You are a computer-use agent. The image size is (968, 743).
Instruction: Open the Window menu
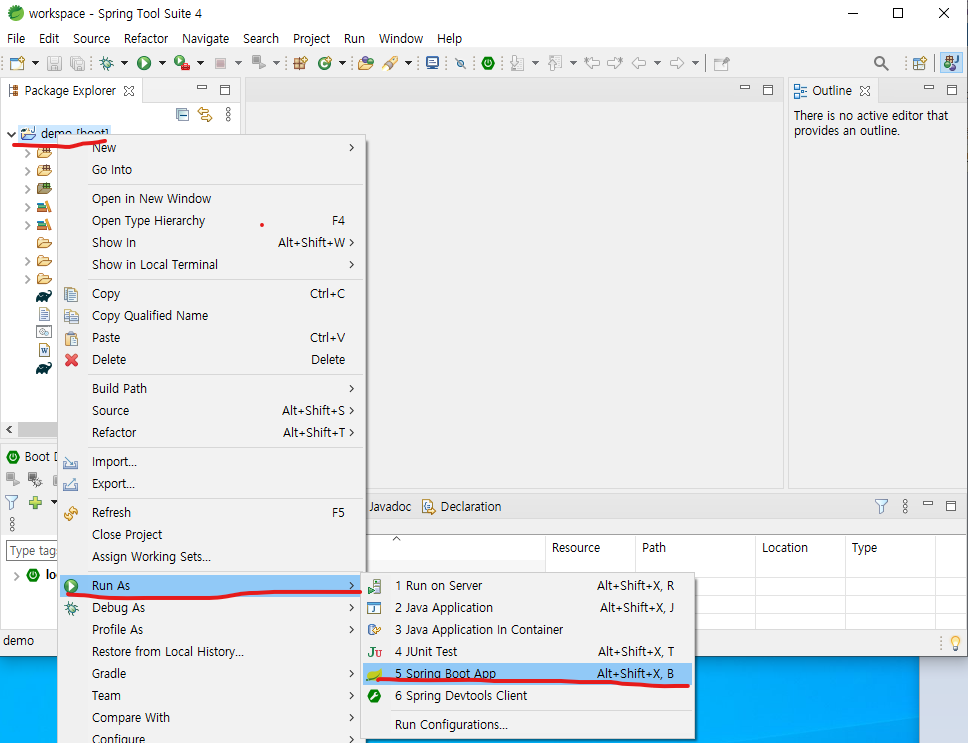(x=401, y=38)
